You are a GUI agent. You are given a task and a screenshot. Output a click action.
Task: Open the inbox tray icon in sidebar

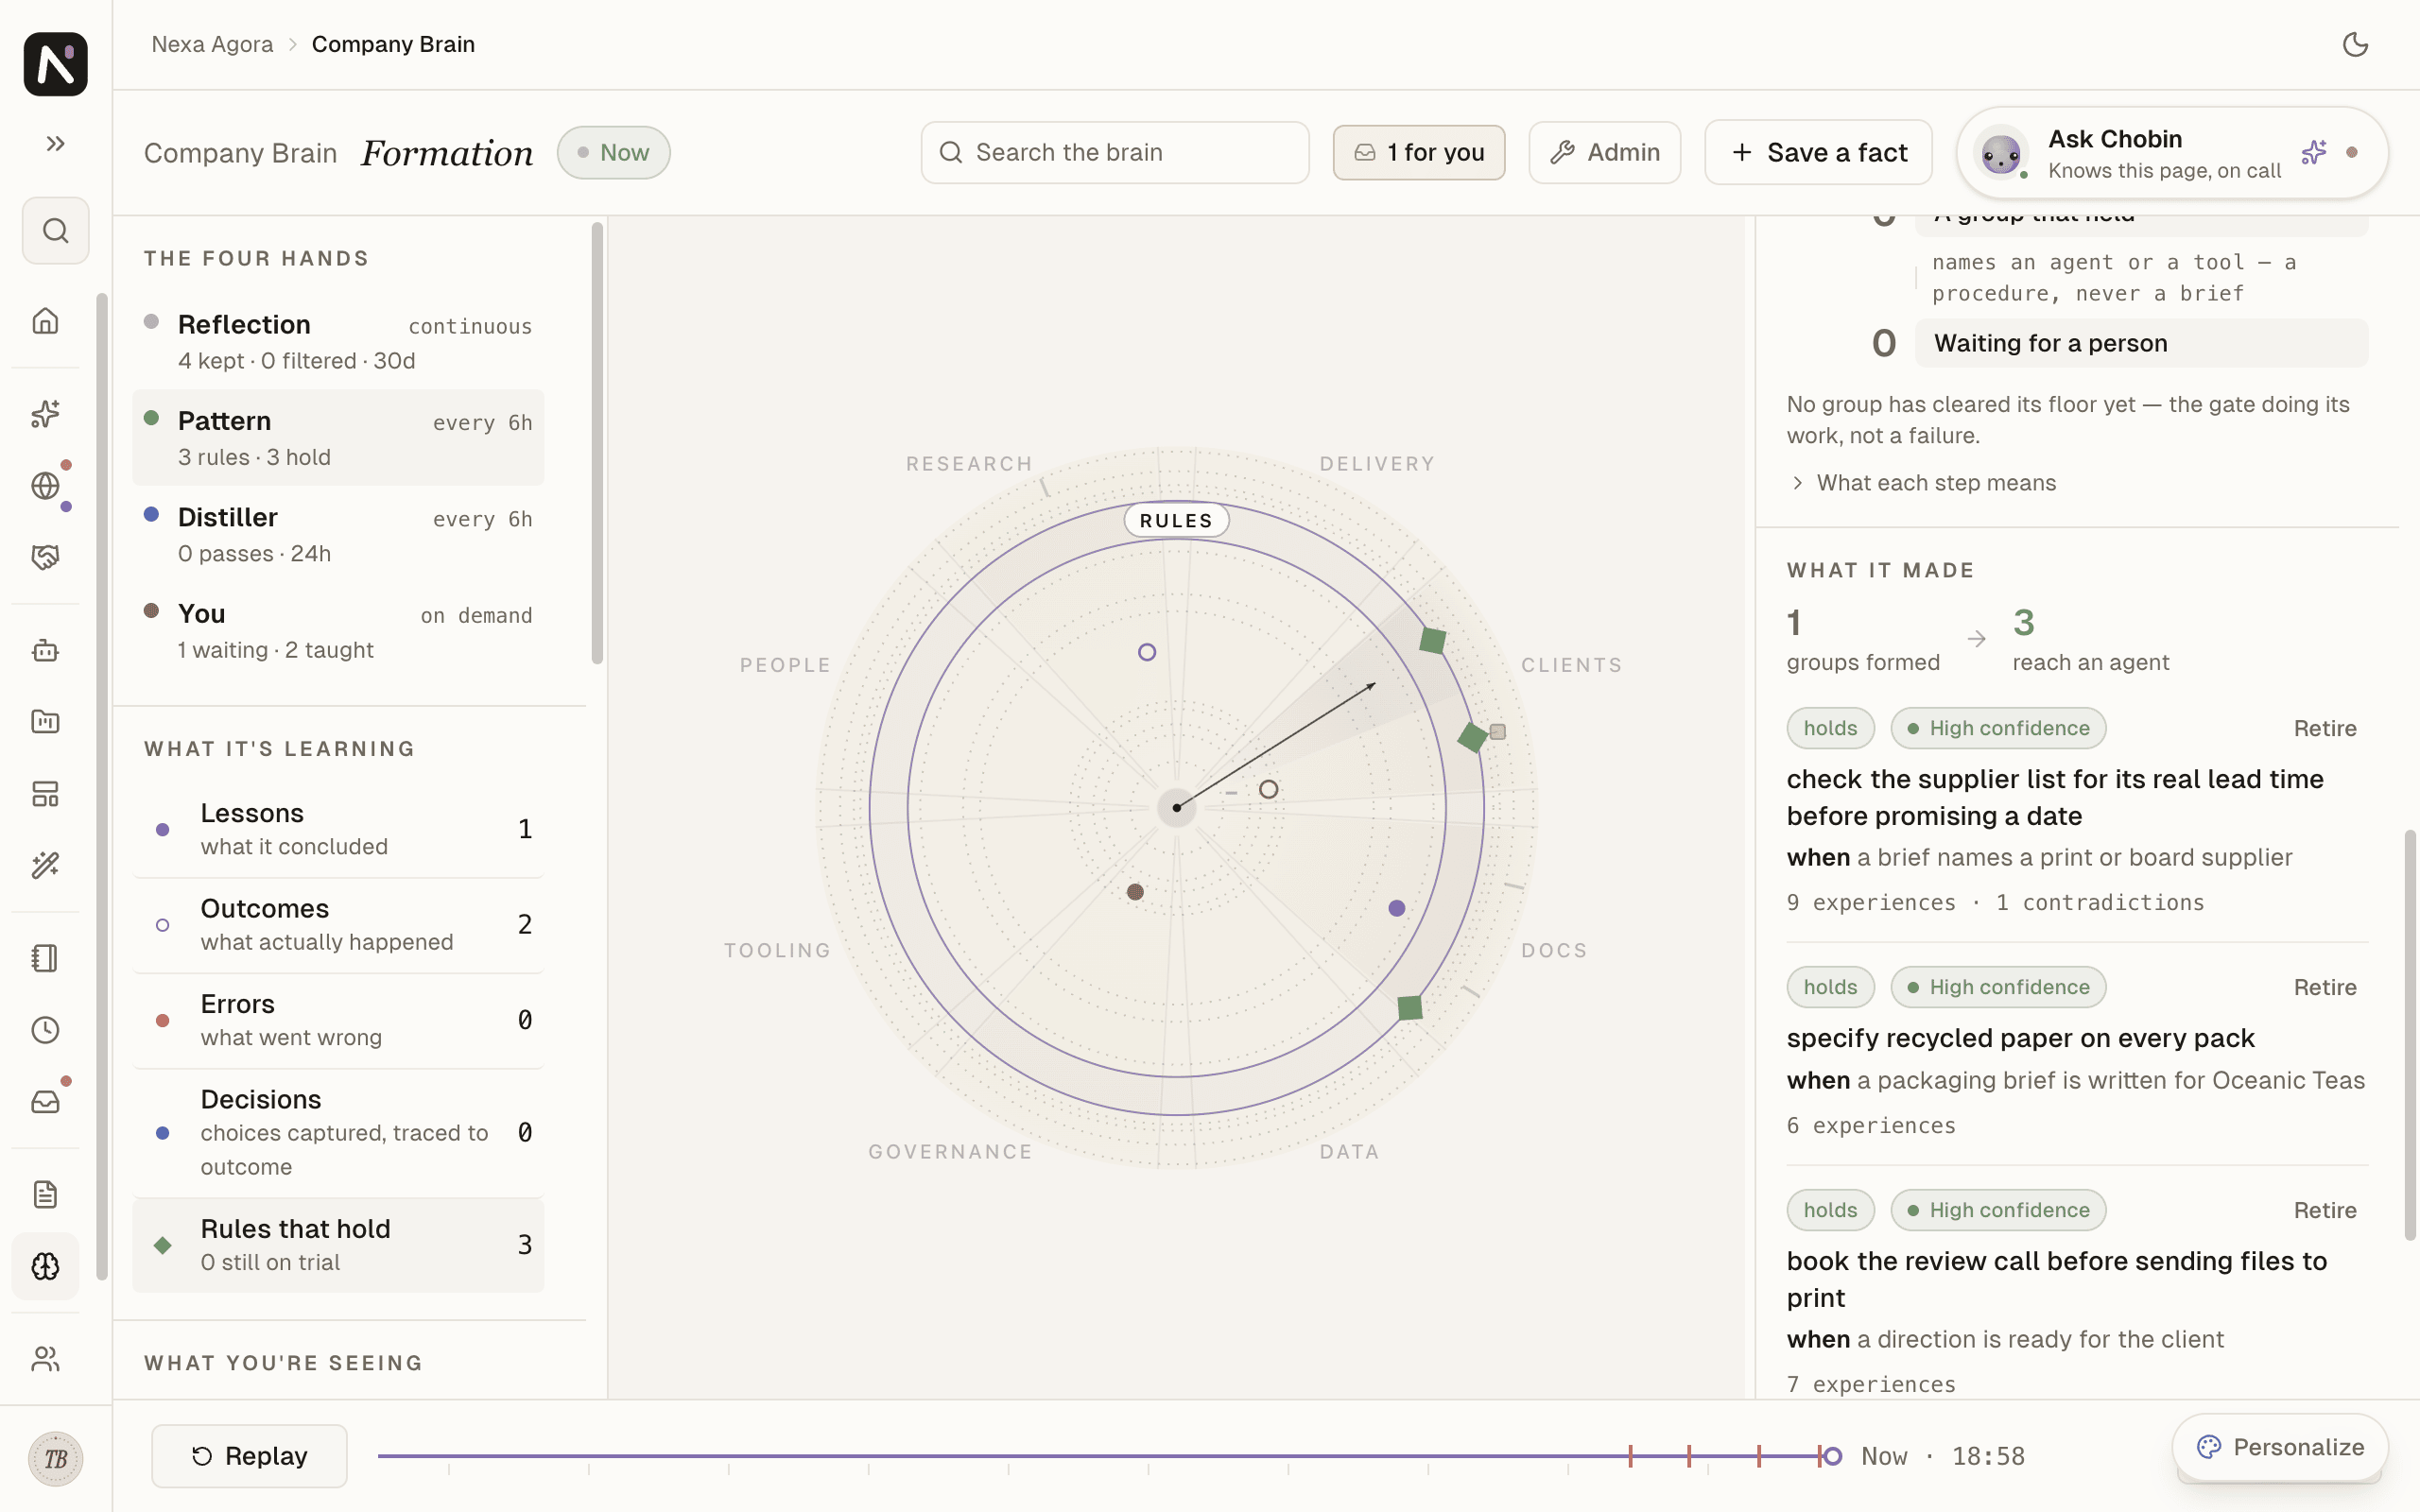point(45,1102)
